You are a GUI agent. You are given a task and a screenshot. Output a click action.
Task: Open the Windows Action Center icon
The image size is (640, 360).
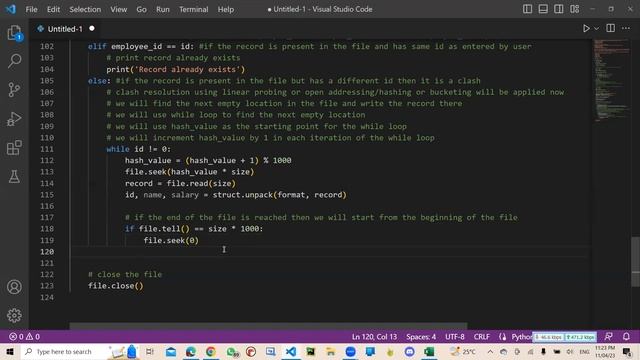[x=627, y=351]
